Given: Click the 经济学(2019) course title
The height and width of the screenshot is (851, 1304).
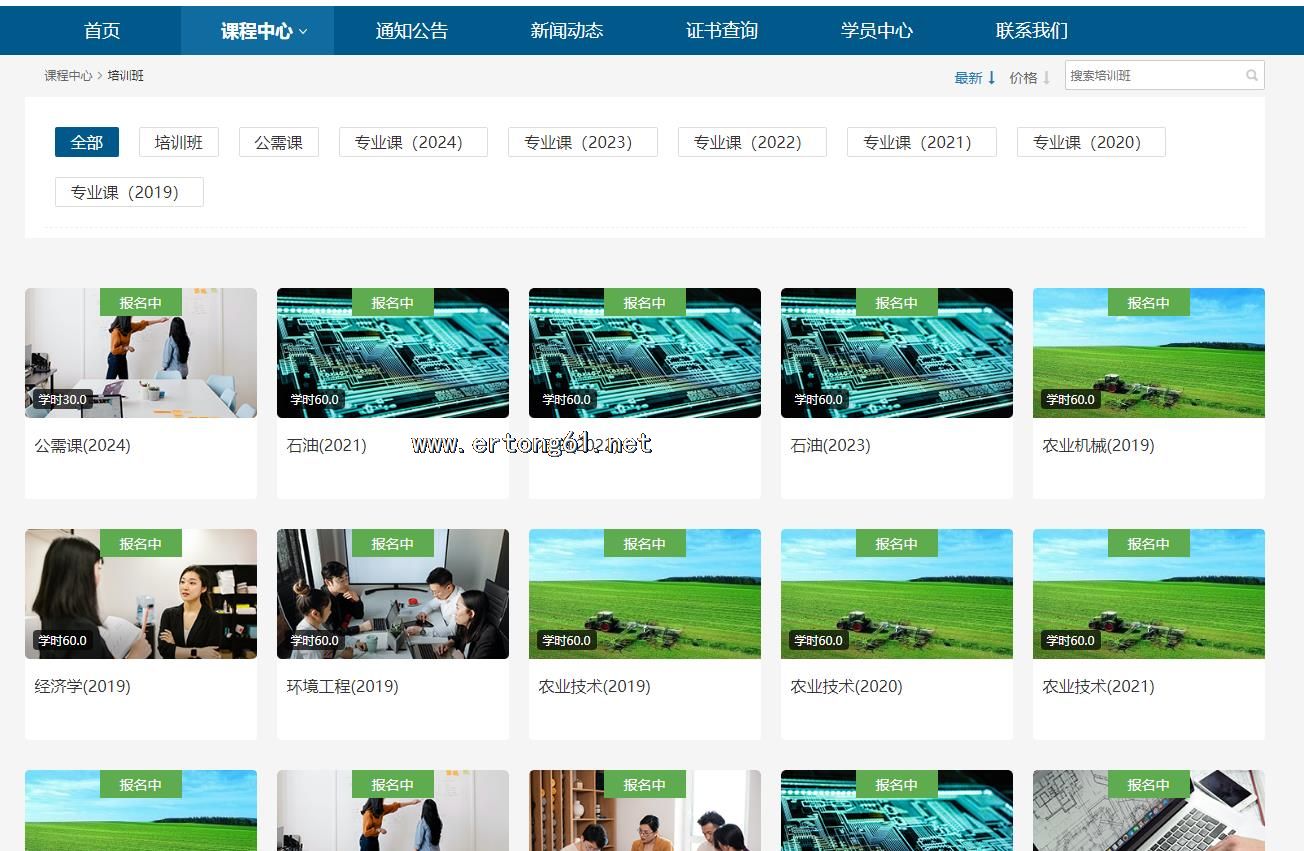Looking at the screenshot, I should pos(83,686).
